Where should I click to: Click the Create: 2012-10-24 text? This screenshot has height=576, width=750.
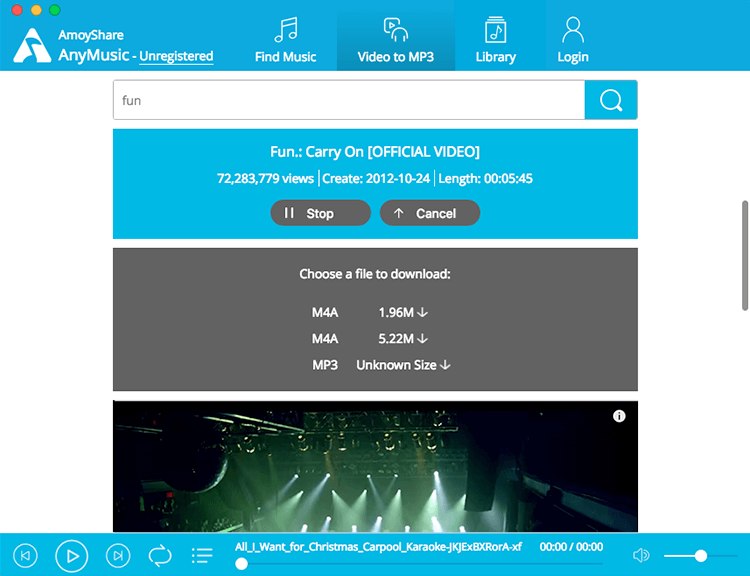(376, 178)
